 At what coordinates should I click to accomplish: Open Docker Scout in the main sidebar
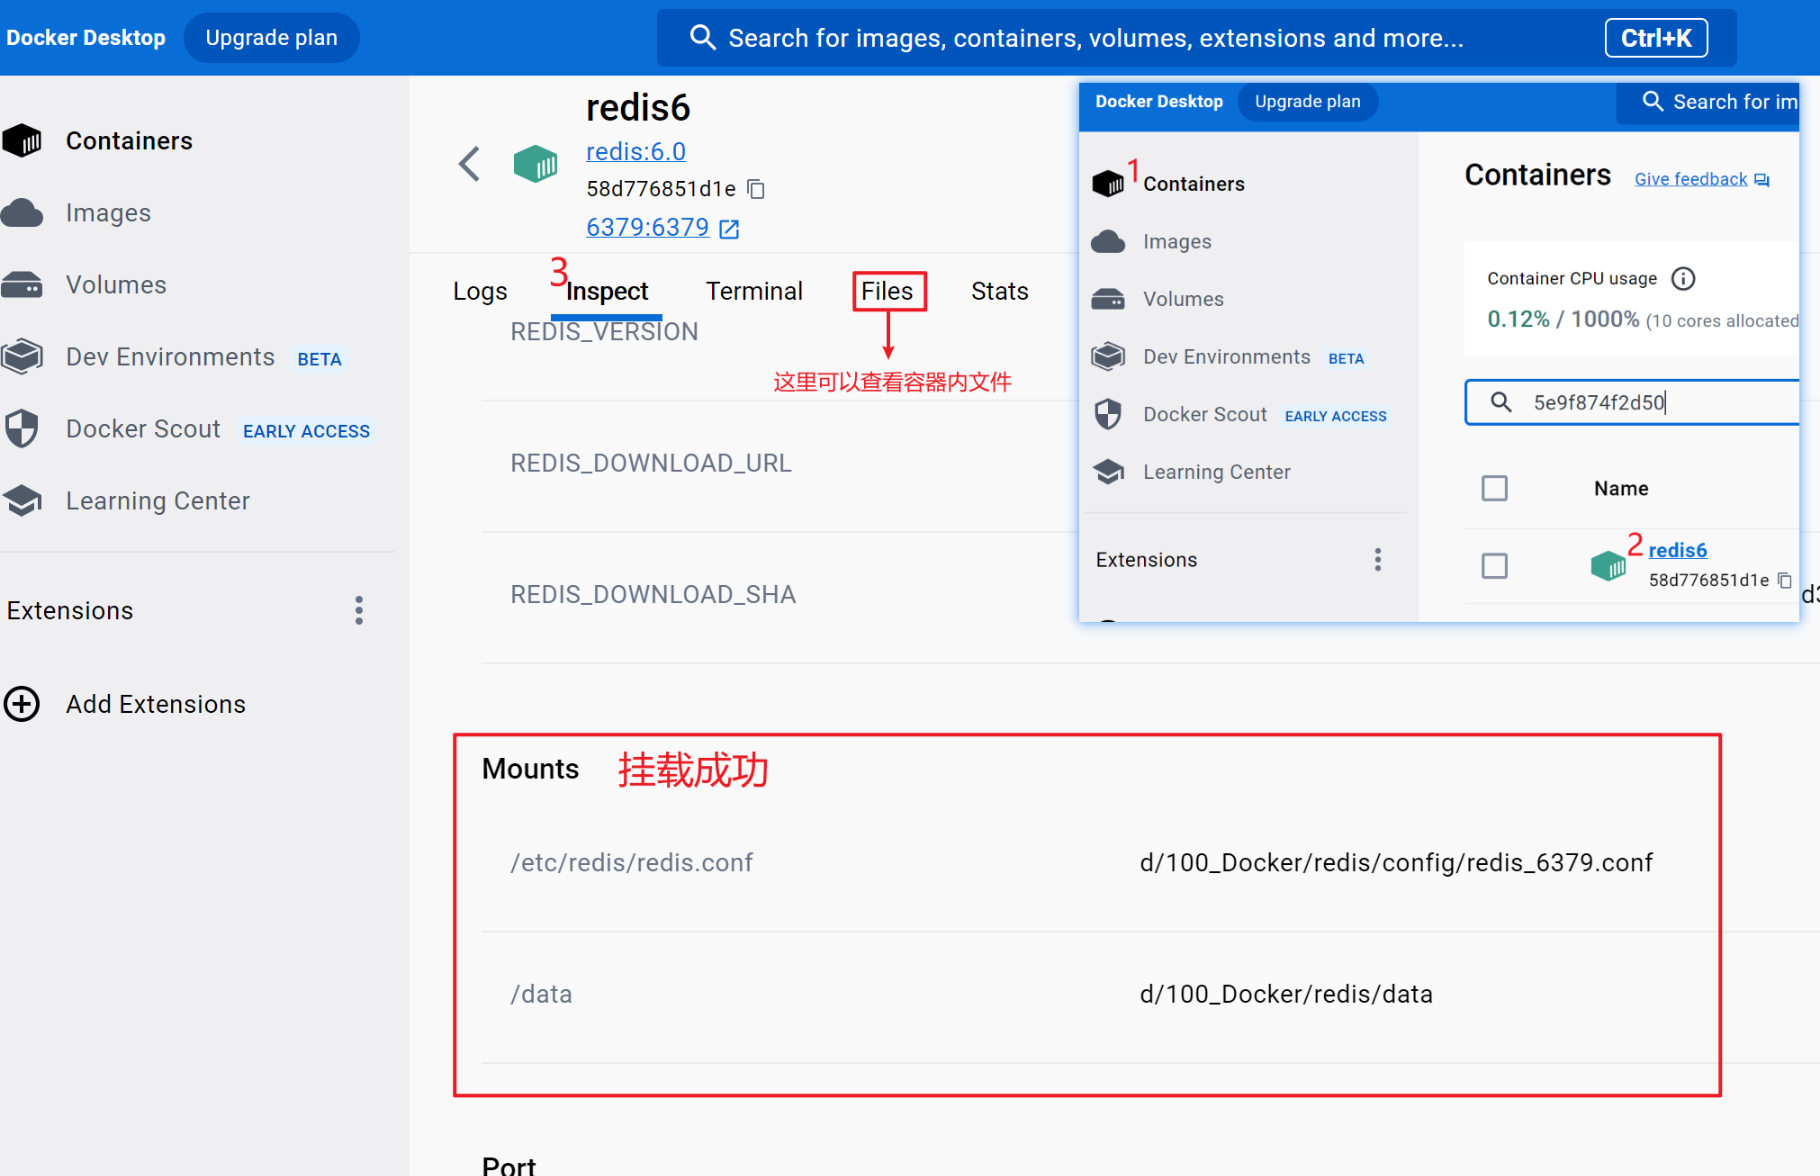[x=143, y=429]
